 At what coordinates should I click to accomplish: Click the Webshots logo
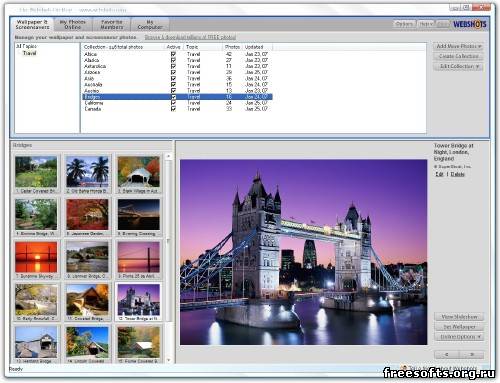point(470,24)
